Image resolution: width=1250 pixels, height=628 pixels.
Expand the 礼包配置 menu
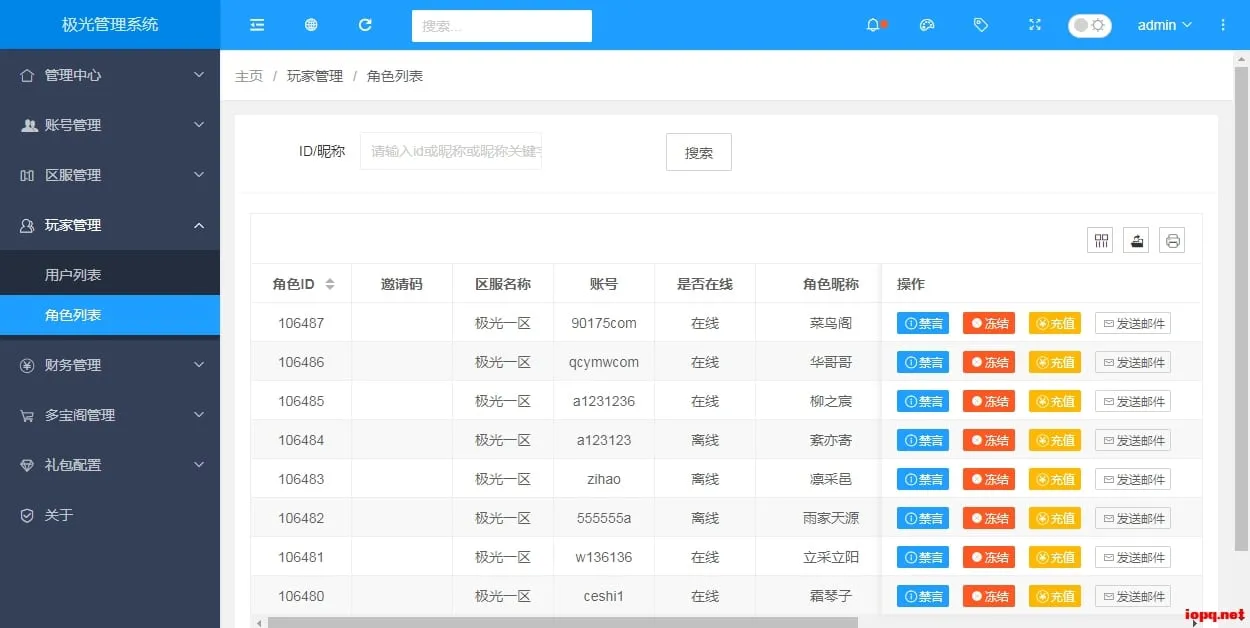[110, 465]
